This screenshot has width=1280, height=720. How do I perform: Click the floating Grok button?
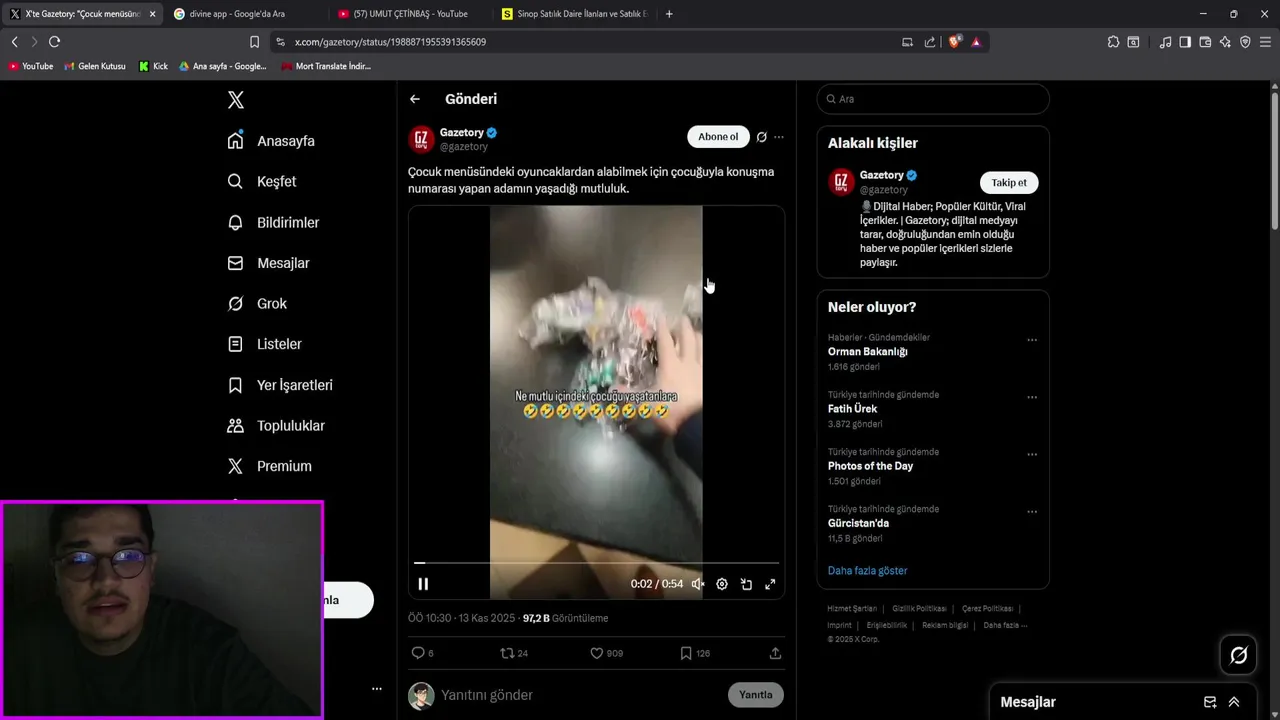click(1239, 655)
